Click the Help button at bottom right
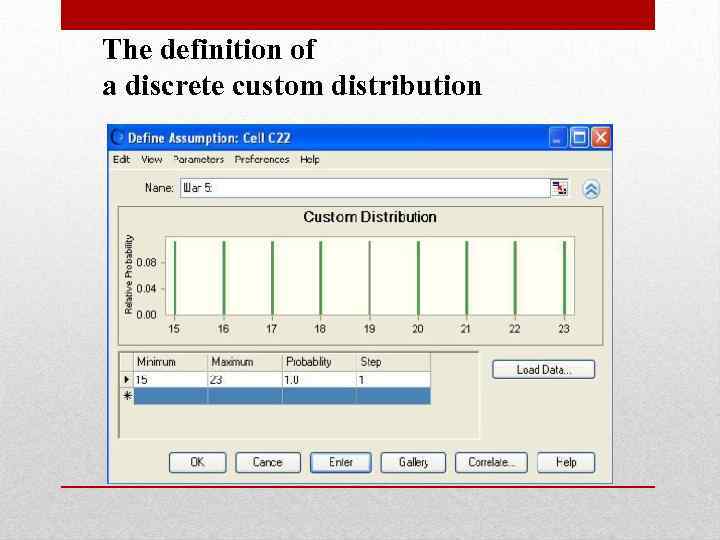 pos(566,462)
